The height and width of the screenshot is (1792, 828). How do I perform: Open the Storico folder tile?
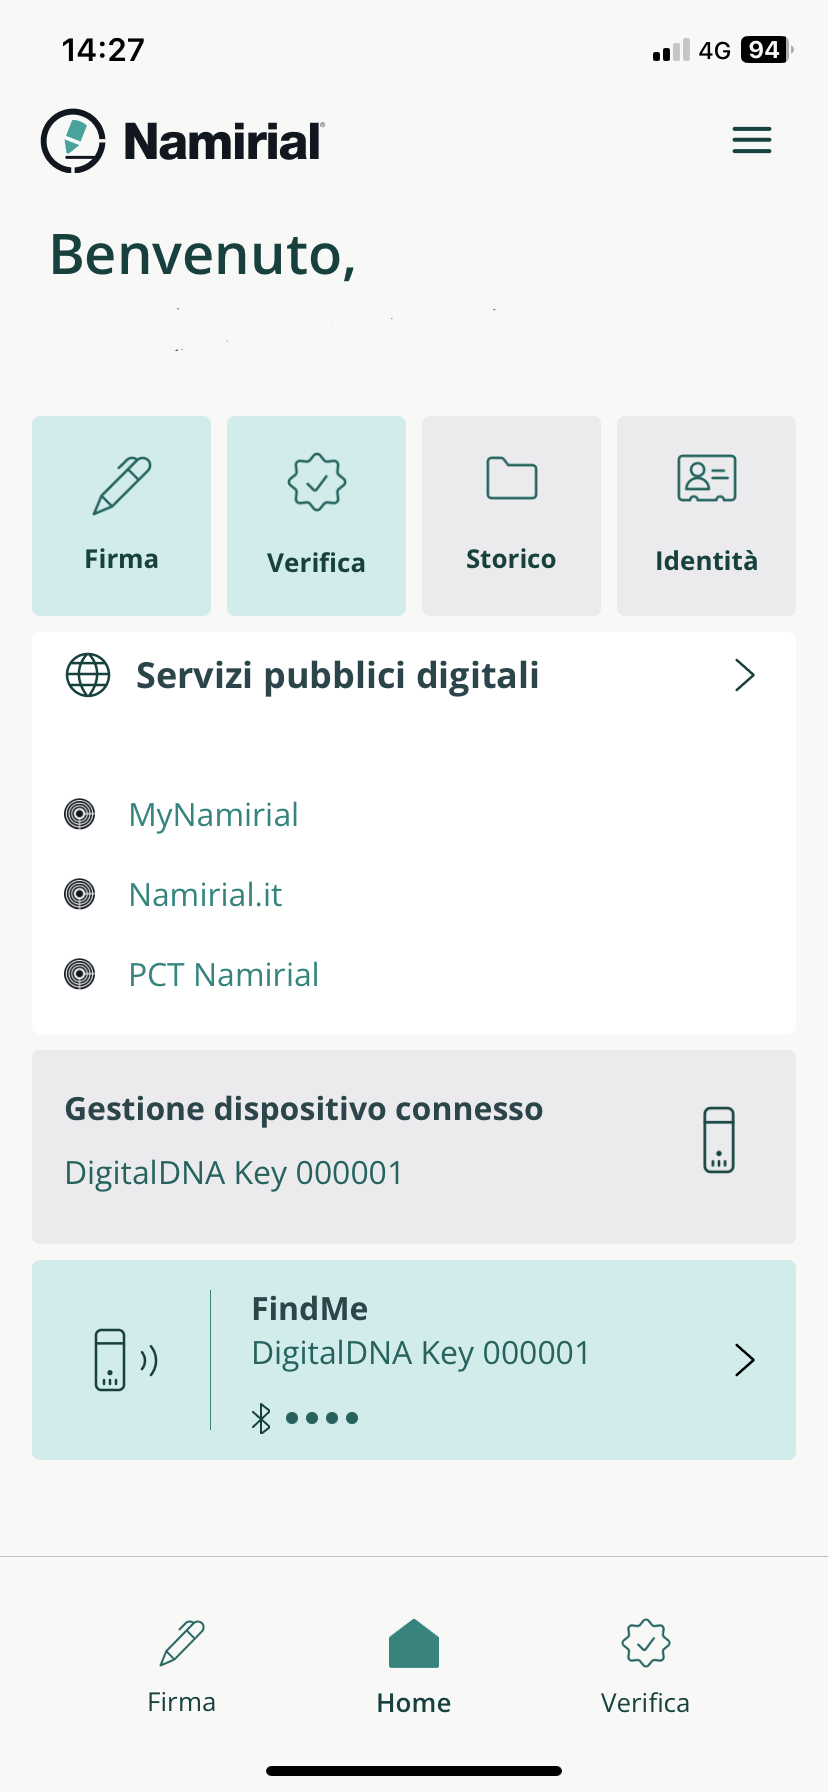[511, 516]
